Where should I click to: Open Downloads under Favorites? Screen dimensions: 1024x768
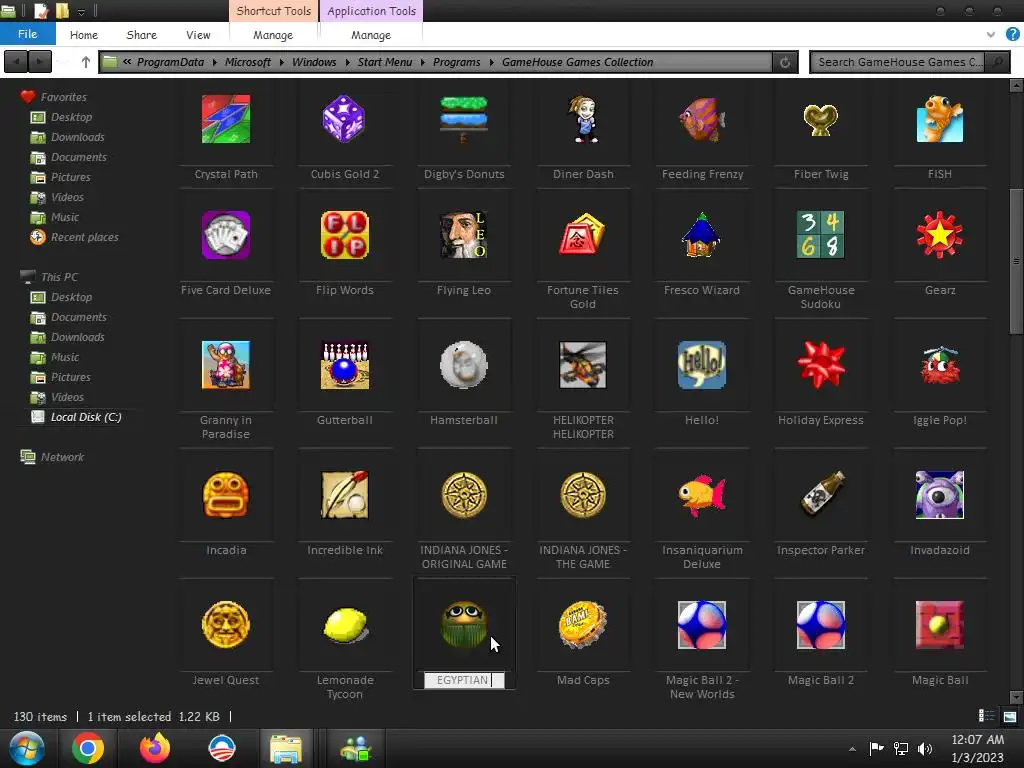tap(68, 137)
